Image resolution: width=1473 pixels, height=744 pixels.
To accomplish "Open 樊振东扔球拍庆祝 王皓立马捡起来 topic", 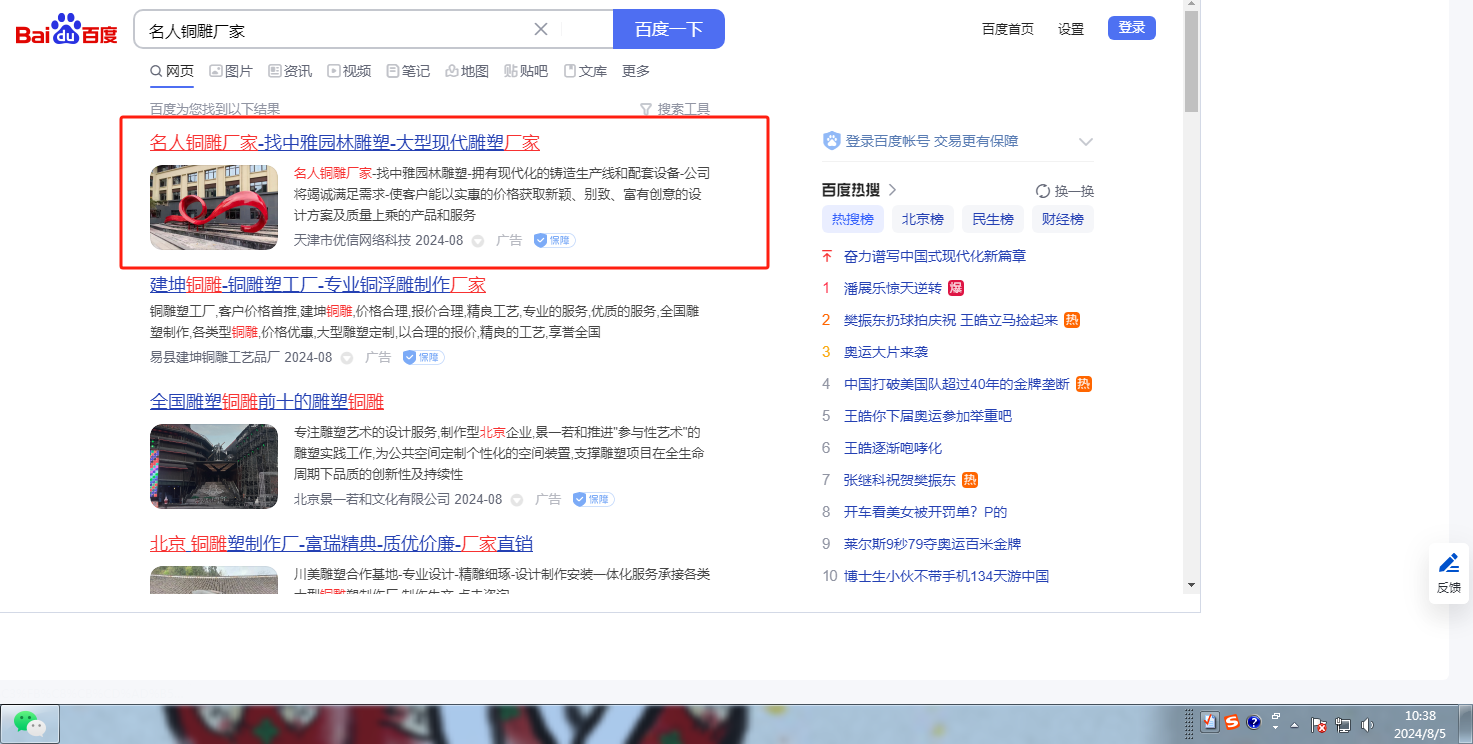I will click(x=951, y=320).
